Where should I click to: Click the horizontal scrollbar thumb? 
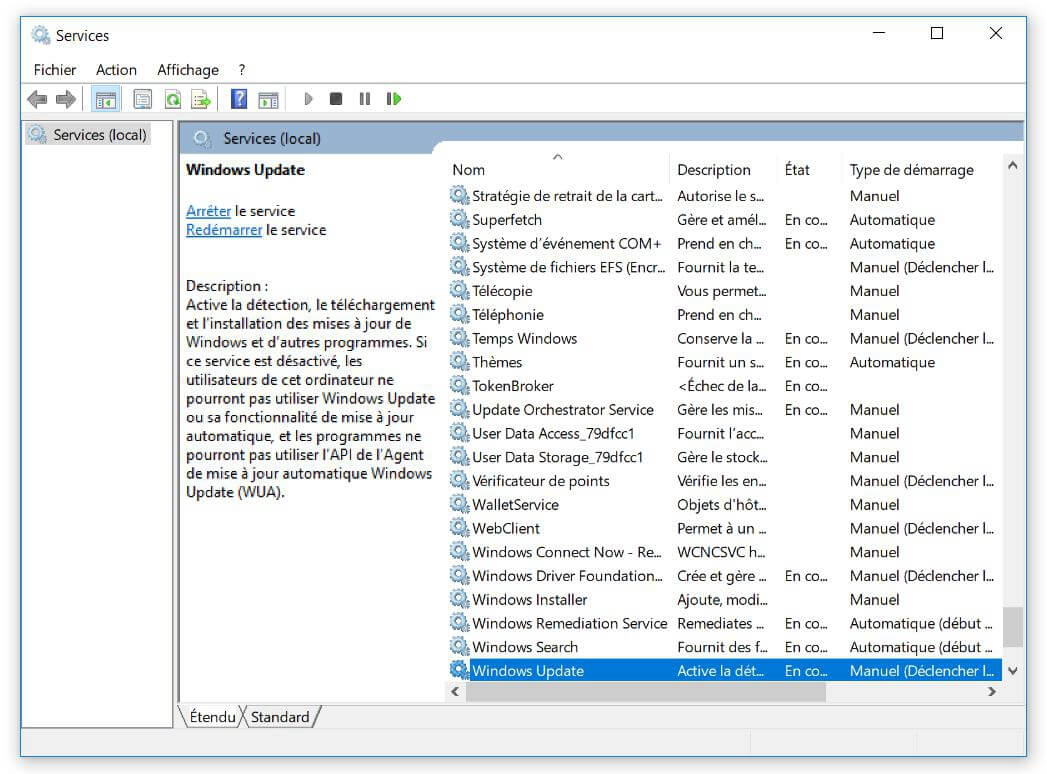[646, 692]
